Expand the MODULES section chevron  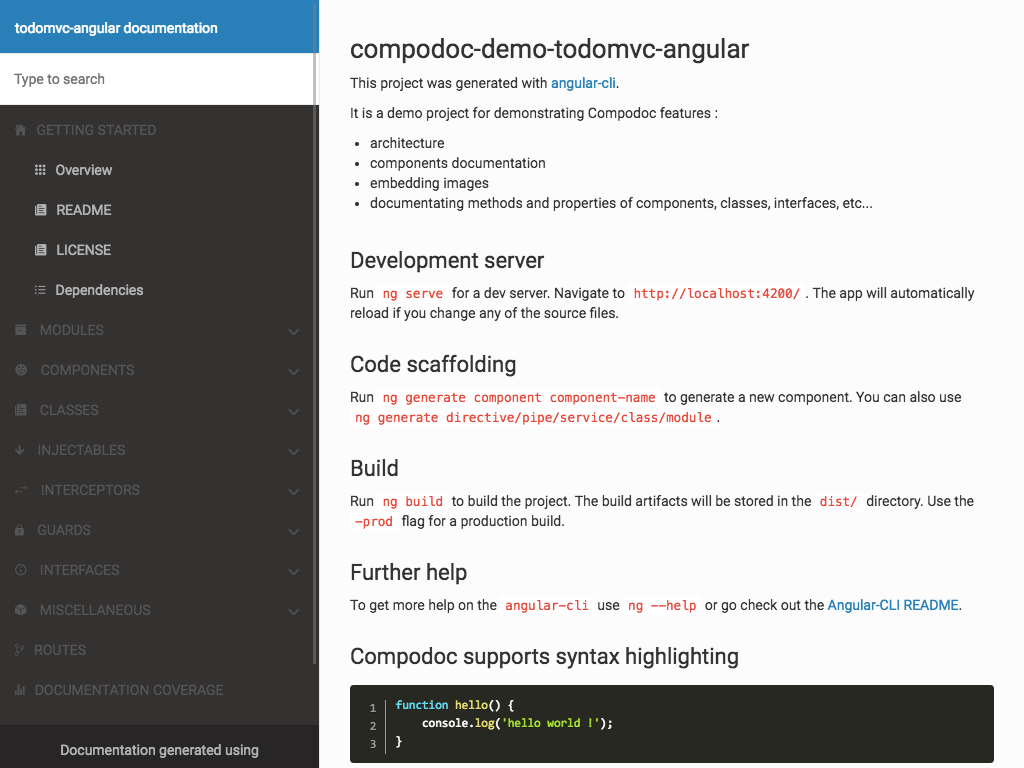pos(293,330)
